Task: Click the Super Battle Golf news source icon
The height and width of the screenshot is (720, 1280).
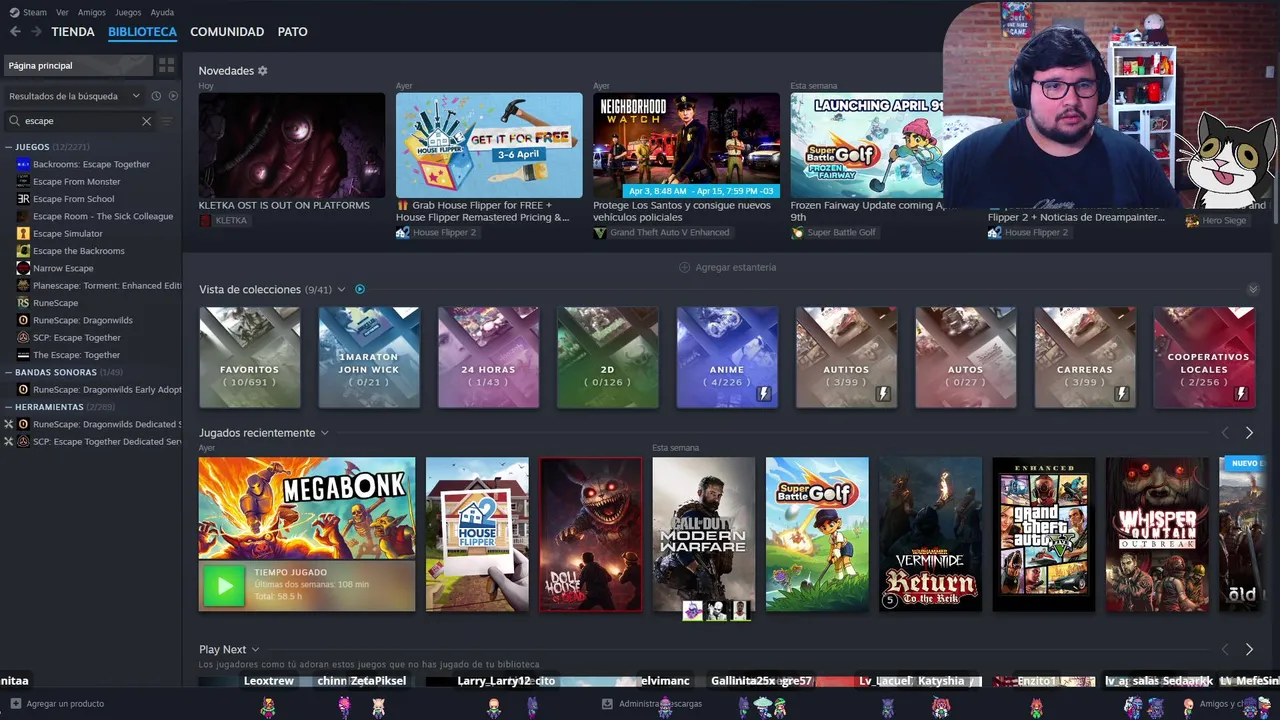Action: click(x=797, y=232)
